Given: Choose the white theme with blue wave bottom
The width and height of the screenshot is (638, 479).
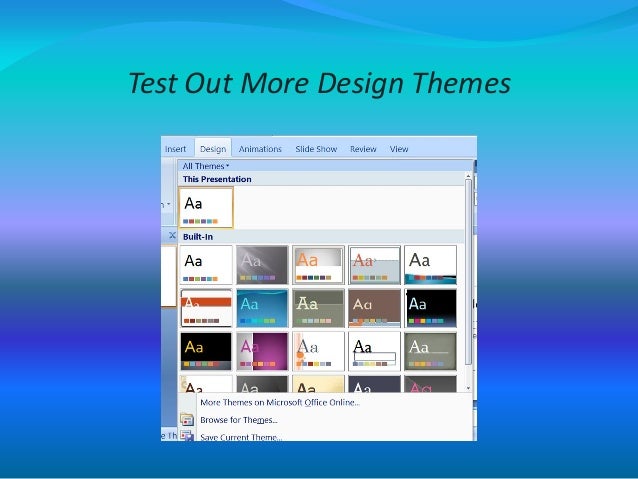Looking at the screenshot, I should 430,265.
